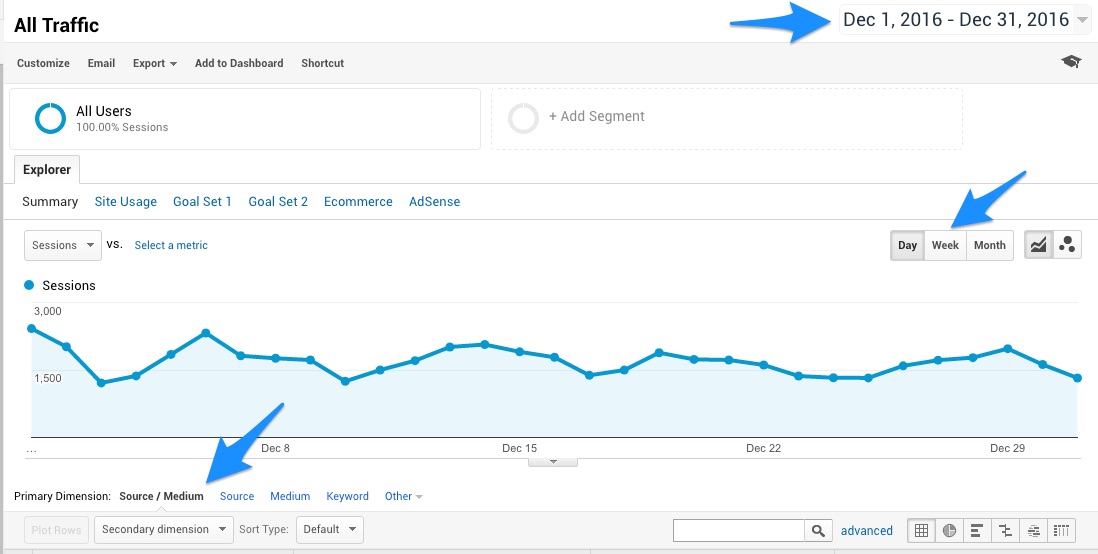1098x554 pixels.
Task: Open the Explorer tab
Action: tap(47, 169)
